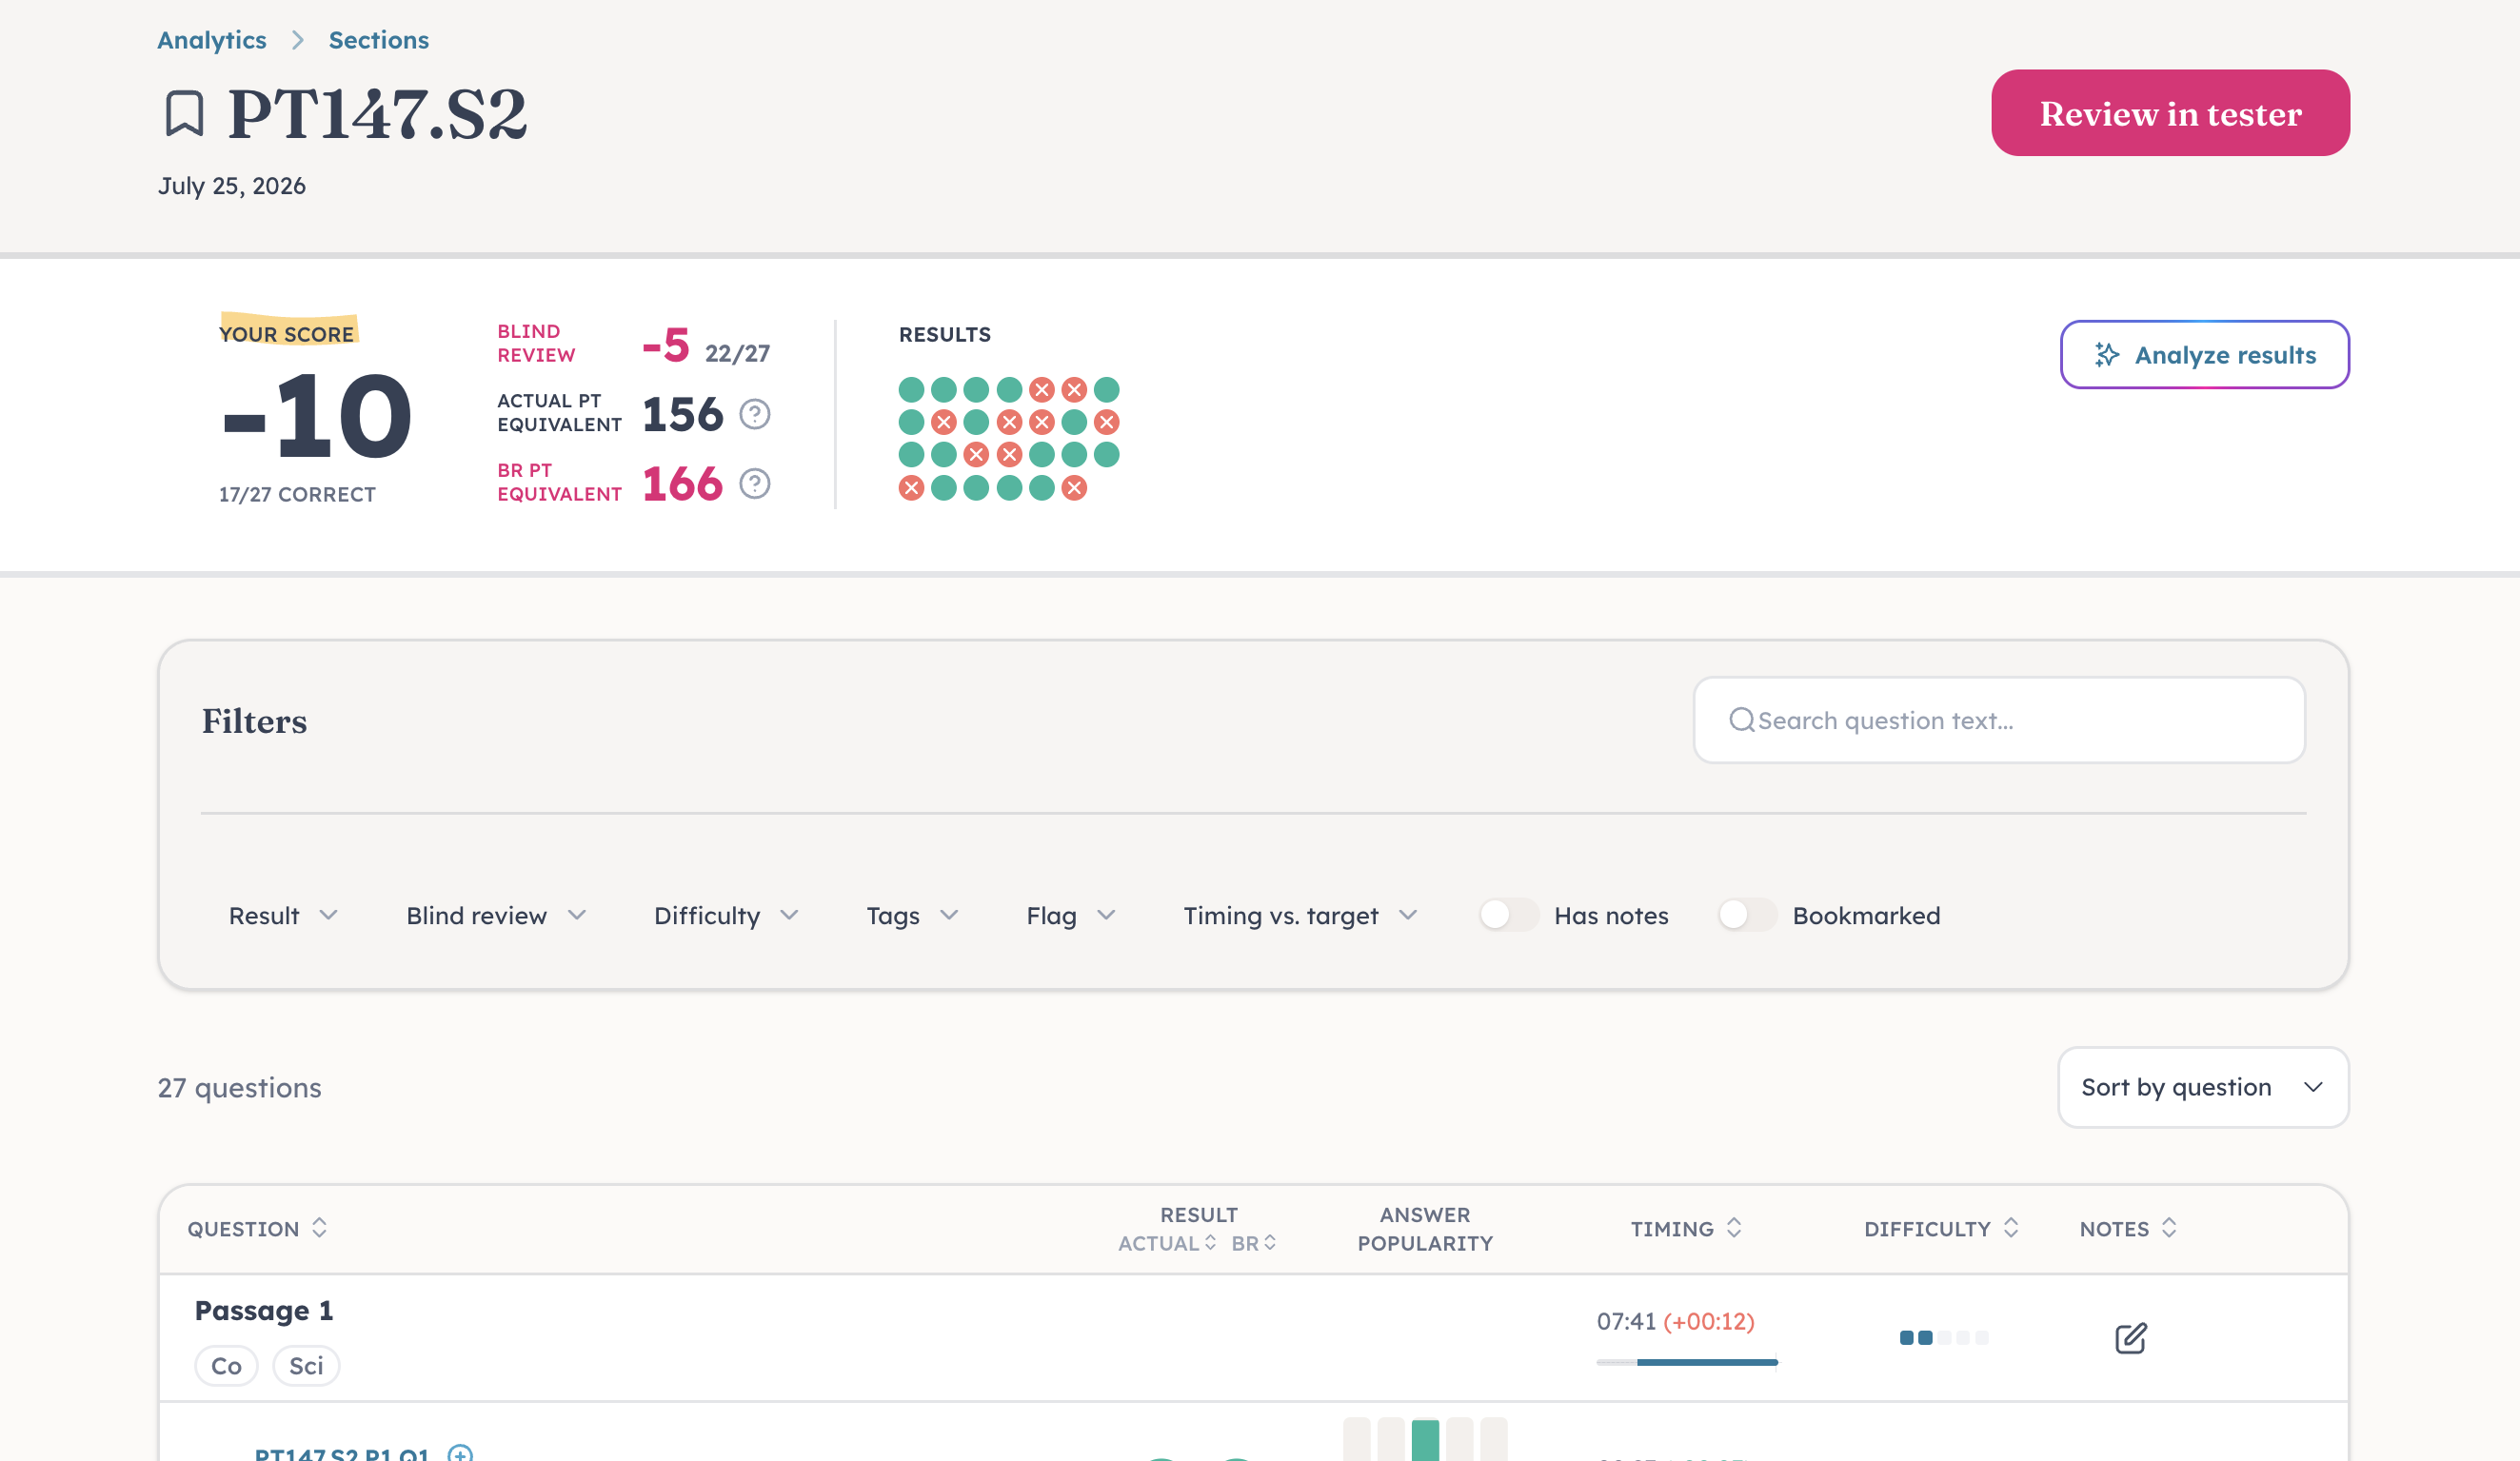This screenshot has width=2520, height=1461.
Task: Enable the Bookmarked filter switch
Action: 1747,915
